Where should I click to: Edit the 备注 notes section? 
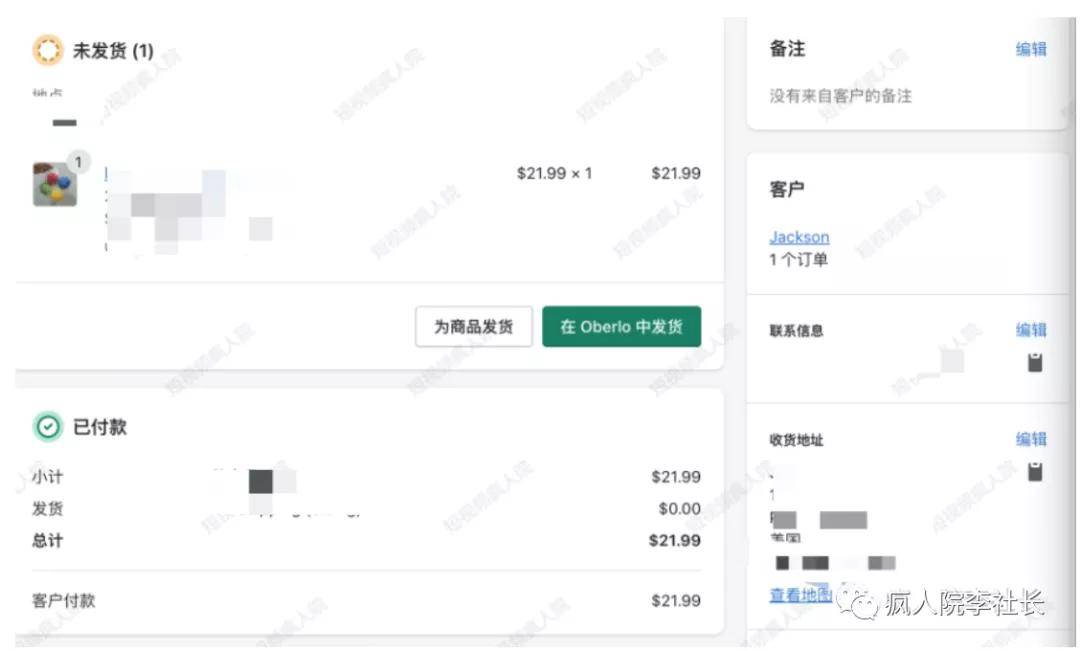tap(1031, 49)
